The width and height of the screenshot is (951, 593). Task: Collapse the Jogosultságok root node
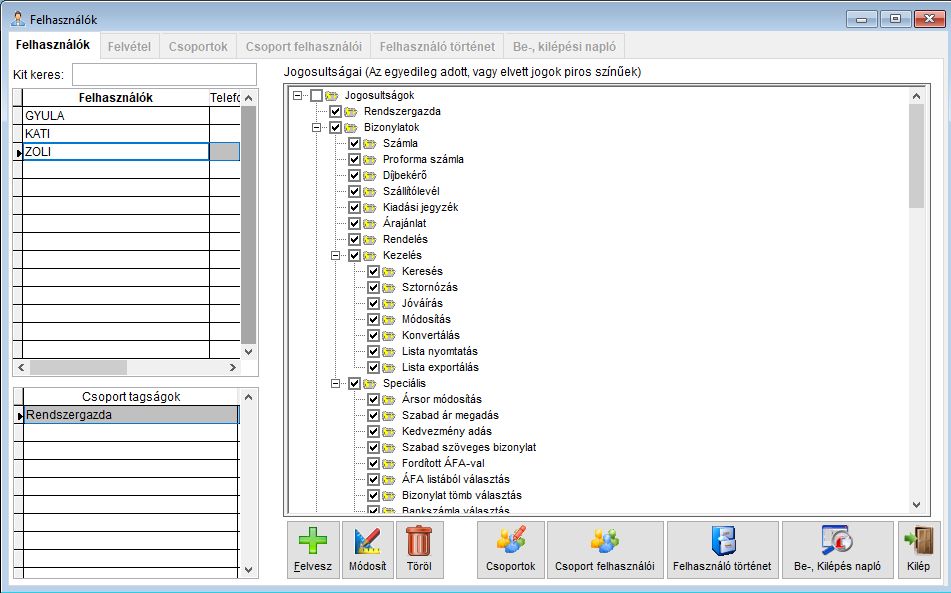297,96
